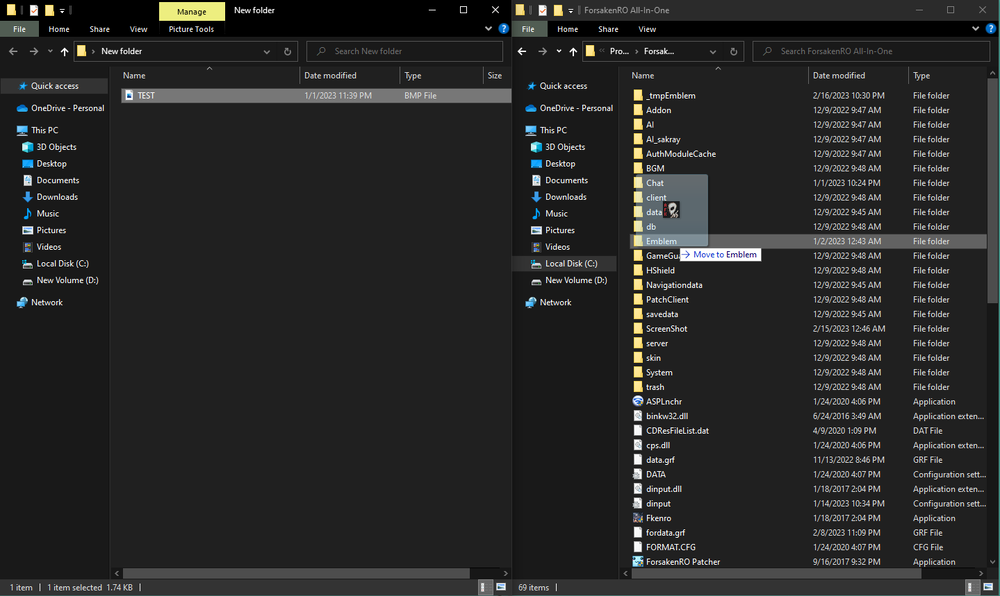Switch left window to large icons view

499,587
